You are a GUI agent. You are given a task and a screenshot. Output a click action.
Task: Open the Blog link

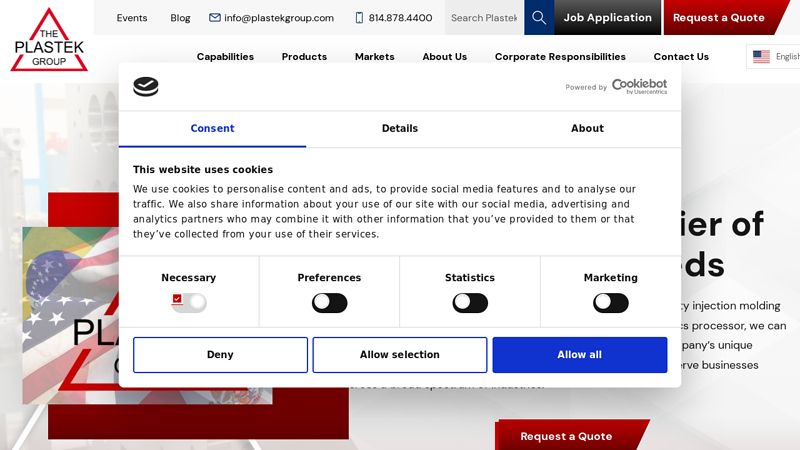180,18
